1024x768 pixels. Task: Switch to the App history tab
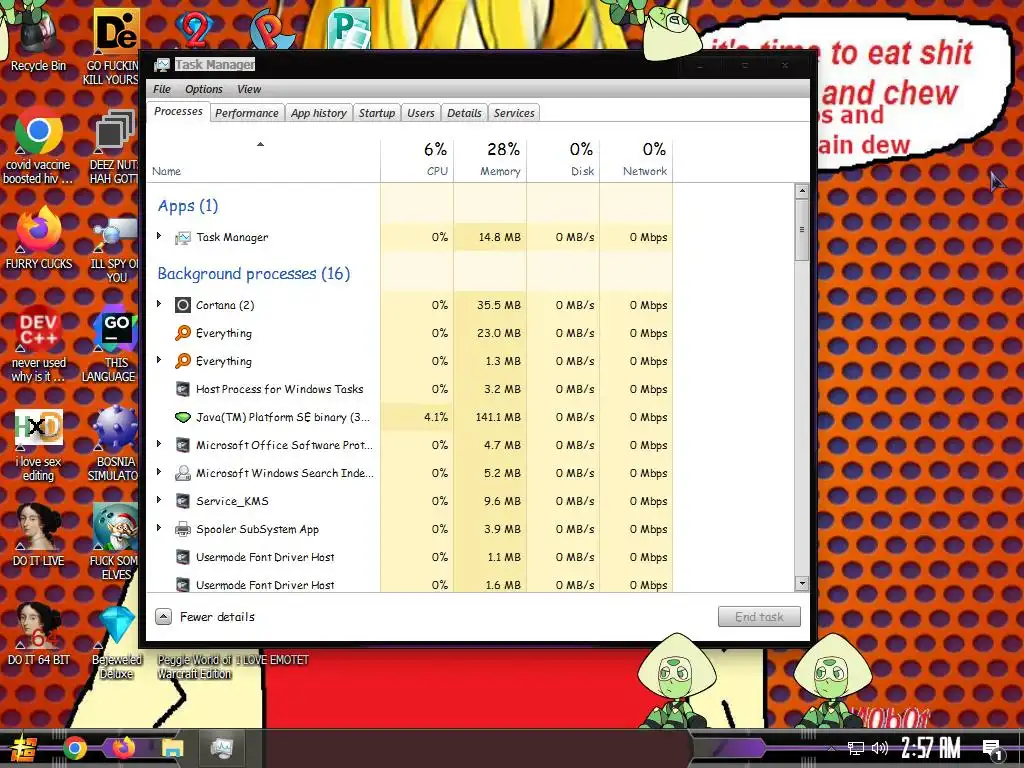(x=319, y=113)
